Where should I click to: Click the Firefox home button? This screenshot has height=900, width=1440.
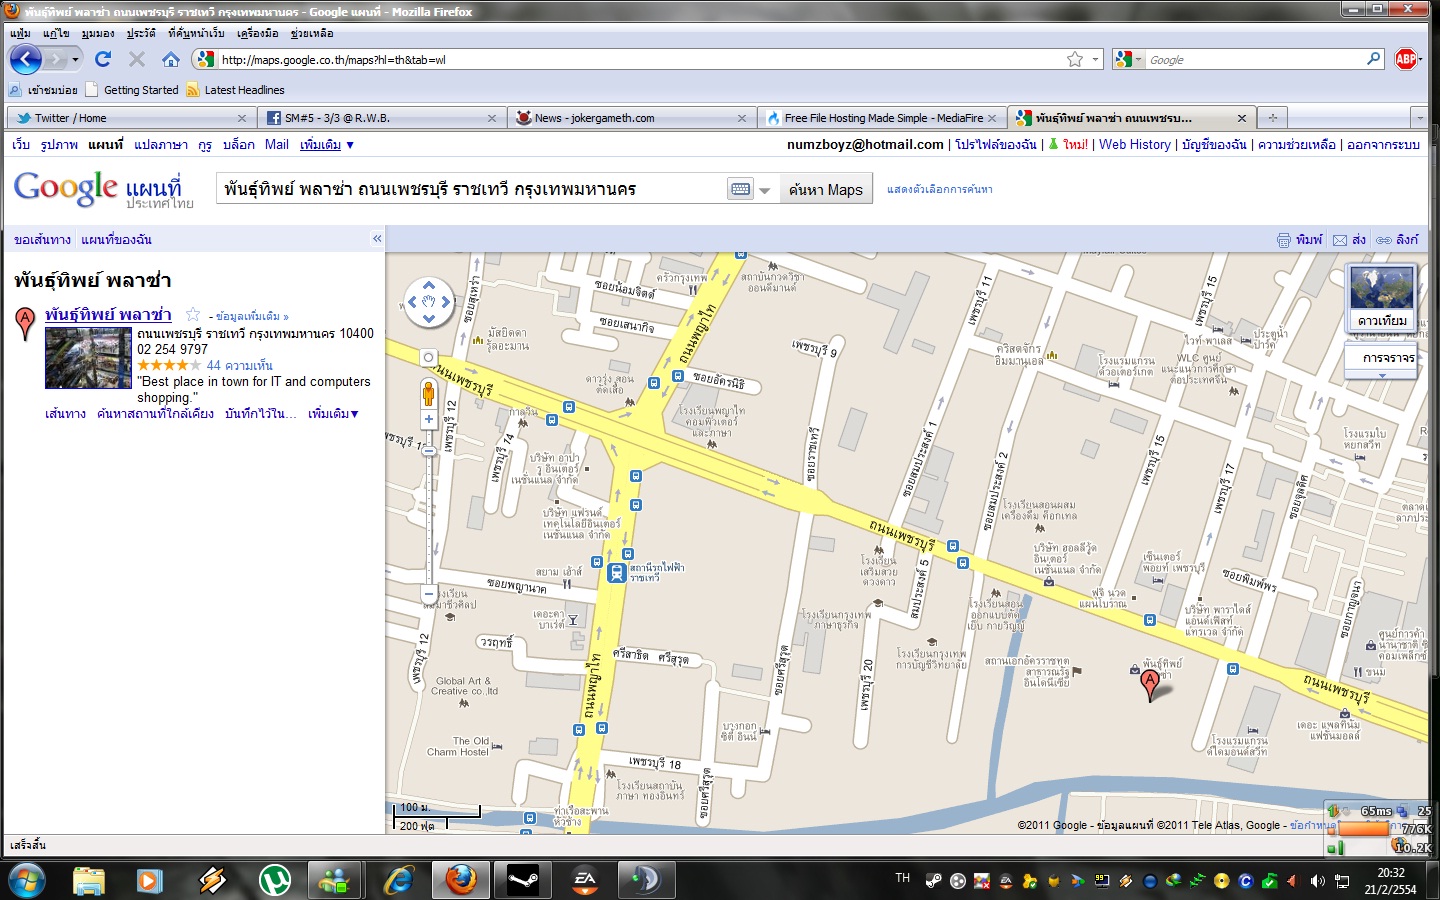point(171,59)
